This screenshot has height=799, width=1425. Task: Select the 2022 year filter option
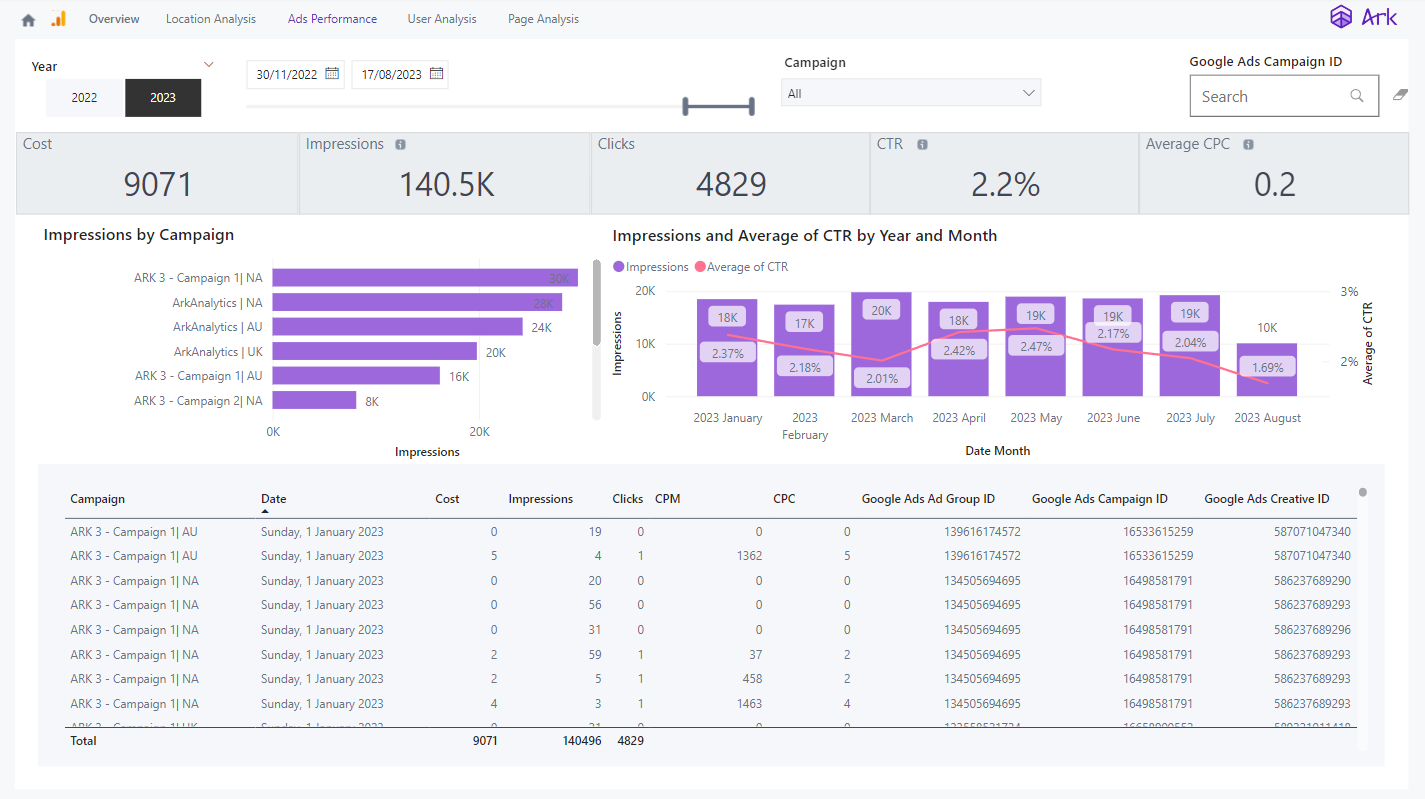pos(85,97)
